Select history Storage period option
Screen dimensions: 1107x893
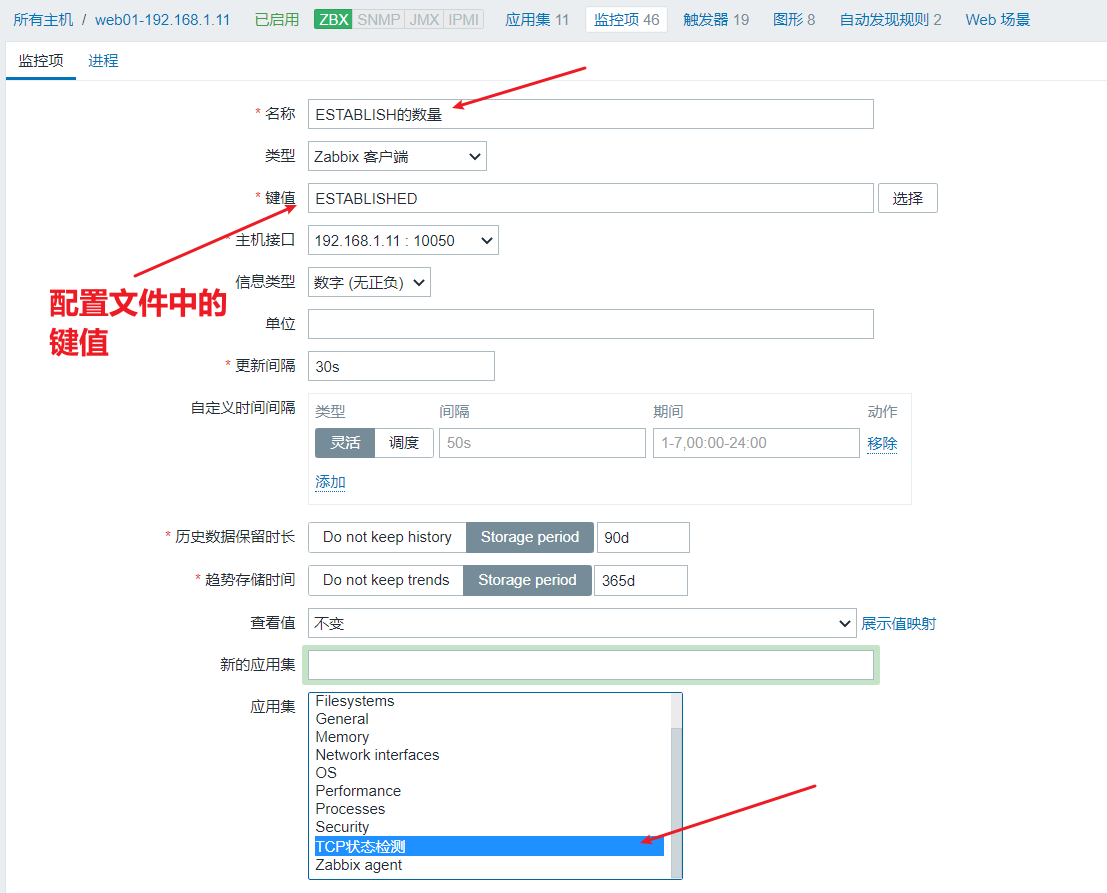529,537
